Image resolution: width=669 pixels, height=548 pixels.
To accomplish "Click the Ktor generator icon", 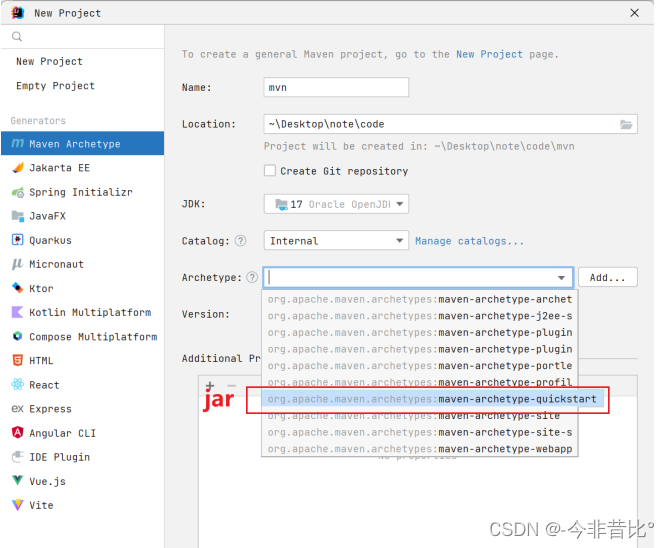I will pos(17,288).
